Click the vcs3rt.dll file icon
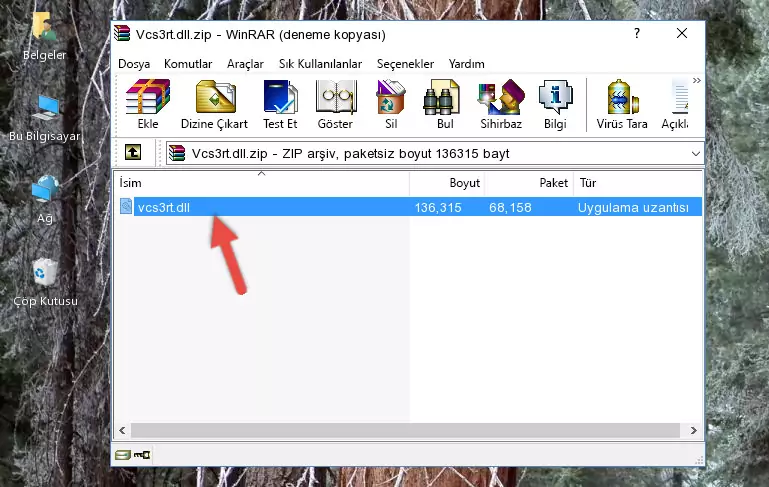Image resolution: width=769 pixels, height=487 pixels. pyautogui.click(x=126, y=206)
